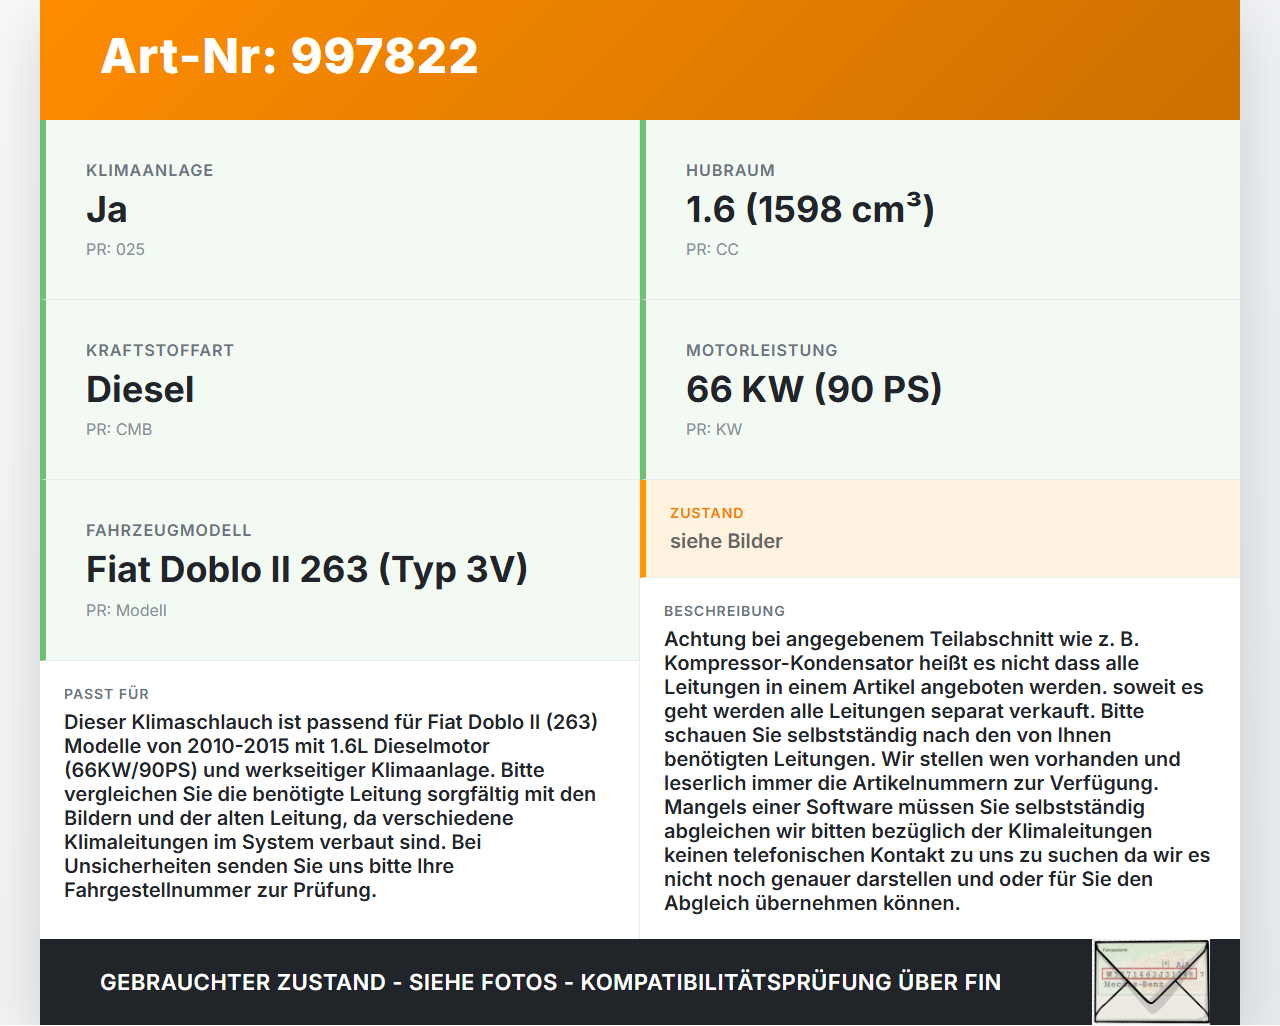Click the BESCHREIBUNG section label
The image size is (1280, 1026).
coord(725,611)
